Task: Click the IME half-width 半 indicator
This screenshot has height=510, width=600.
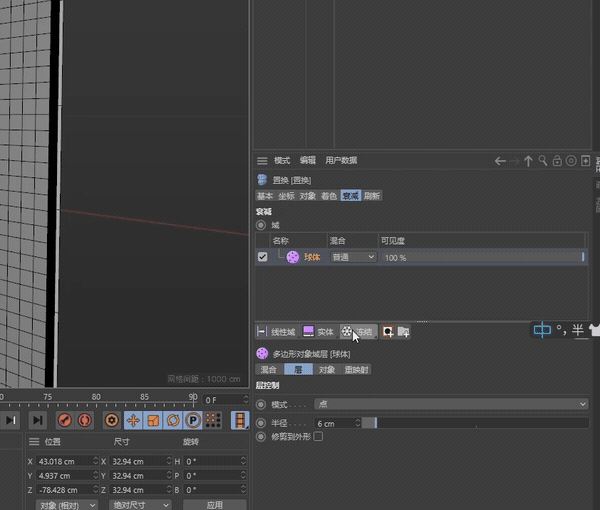Action: (578, 330)
